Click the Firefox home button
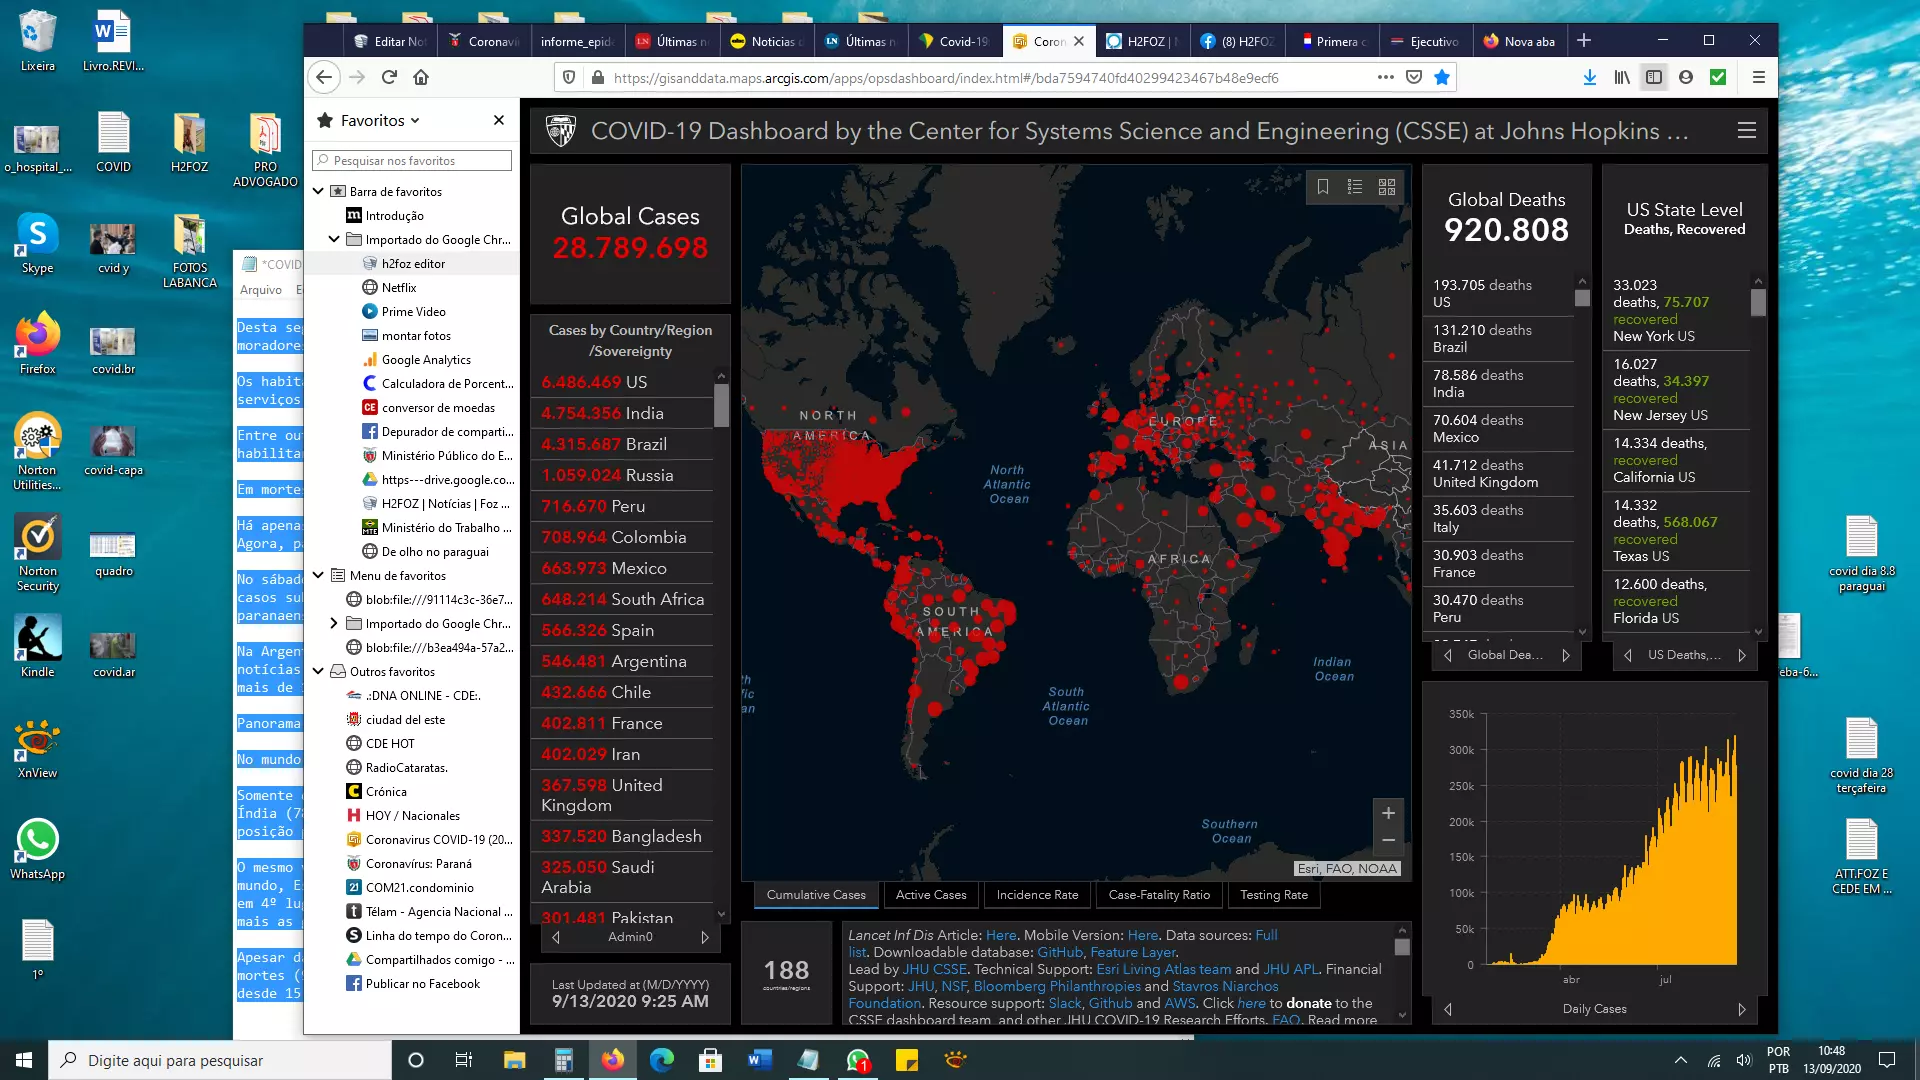 (x=421, y=77)
